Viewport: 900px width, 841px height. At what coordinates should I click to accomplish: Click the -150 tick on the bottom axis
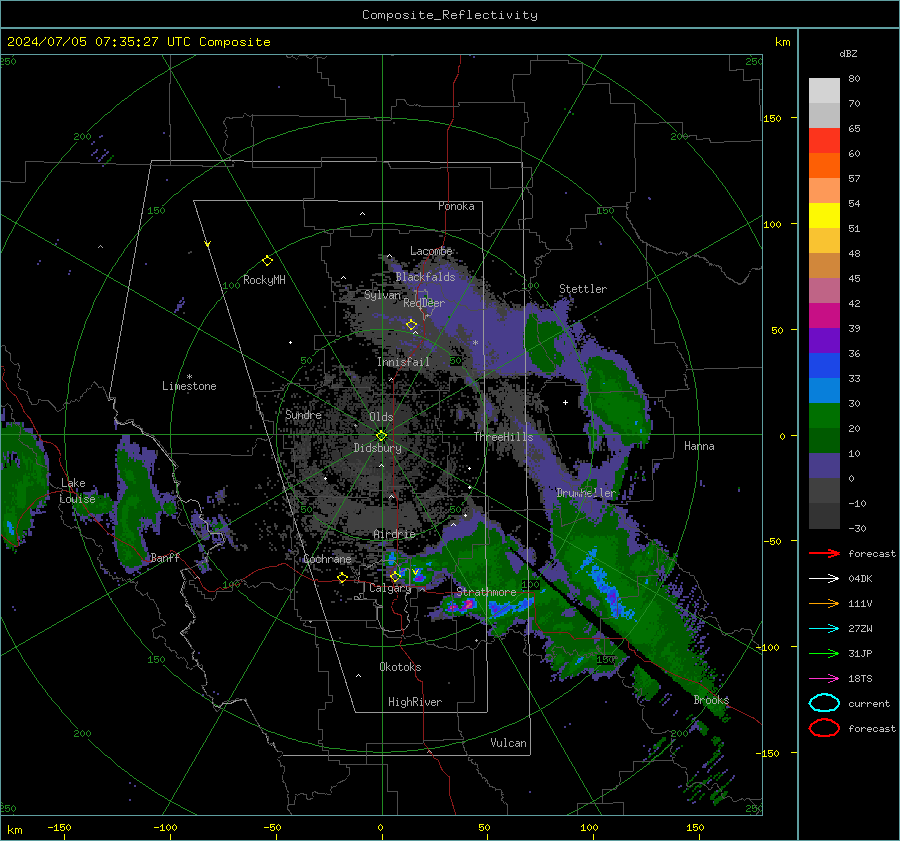pyautogui.click(x=59, y=827)
